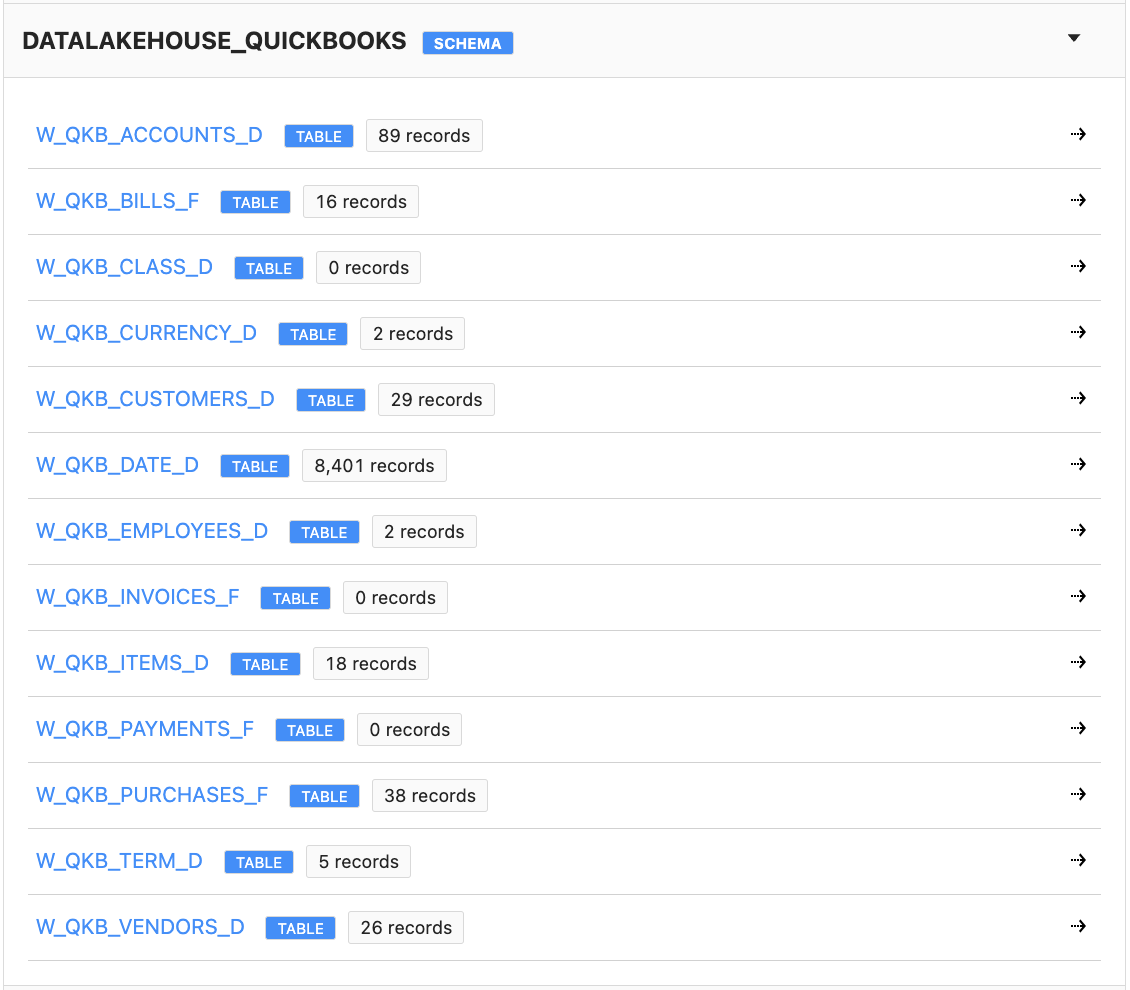The width and height of the screenshot is (1130, 990).
Task: Collapse the DATALAKEHOUSE_QUICKBOOKS schema section
Action: [1074, 39]
